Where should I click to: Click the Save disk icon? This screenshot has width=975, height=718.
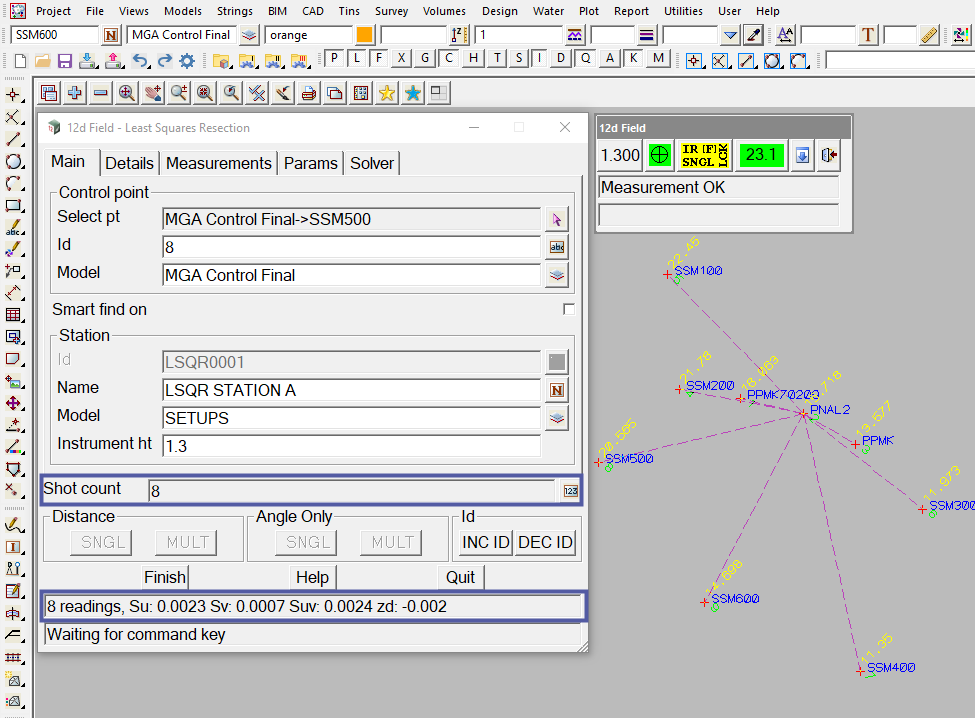click(x=64, y=60)
